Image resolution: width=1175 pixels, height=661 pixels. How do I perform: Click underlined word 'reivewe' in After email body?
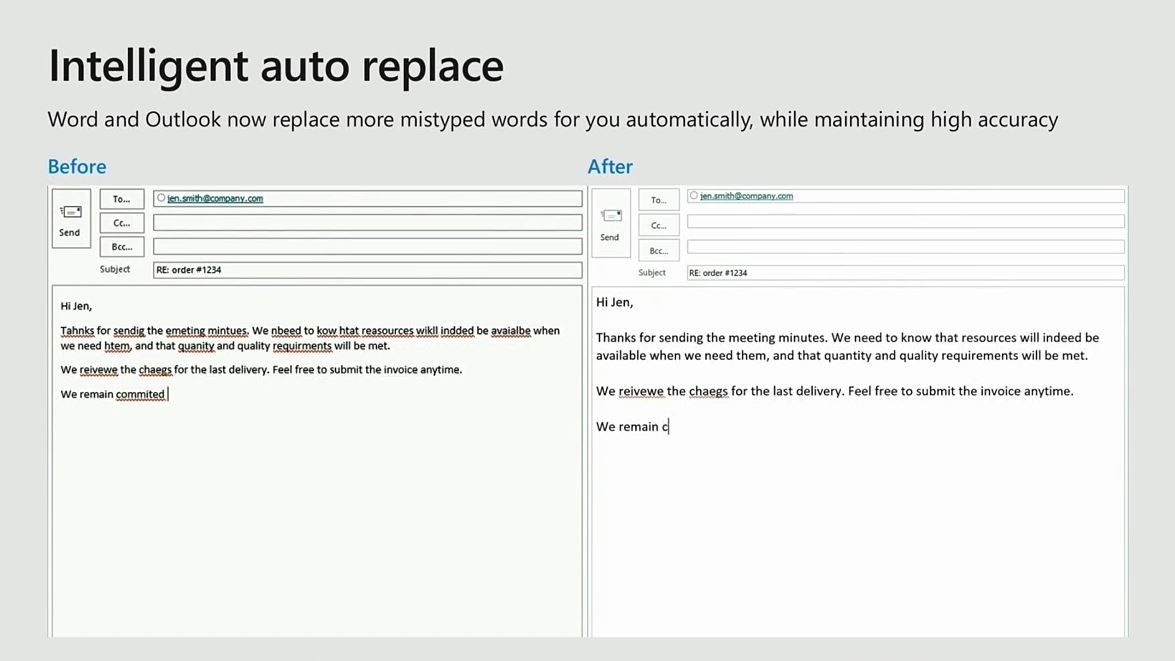[640, 391]
